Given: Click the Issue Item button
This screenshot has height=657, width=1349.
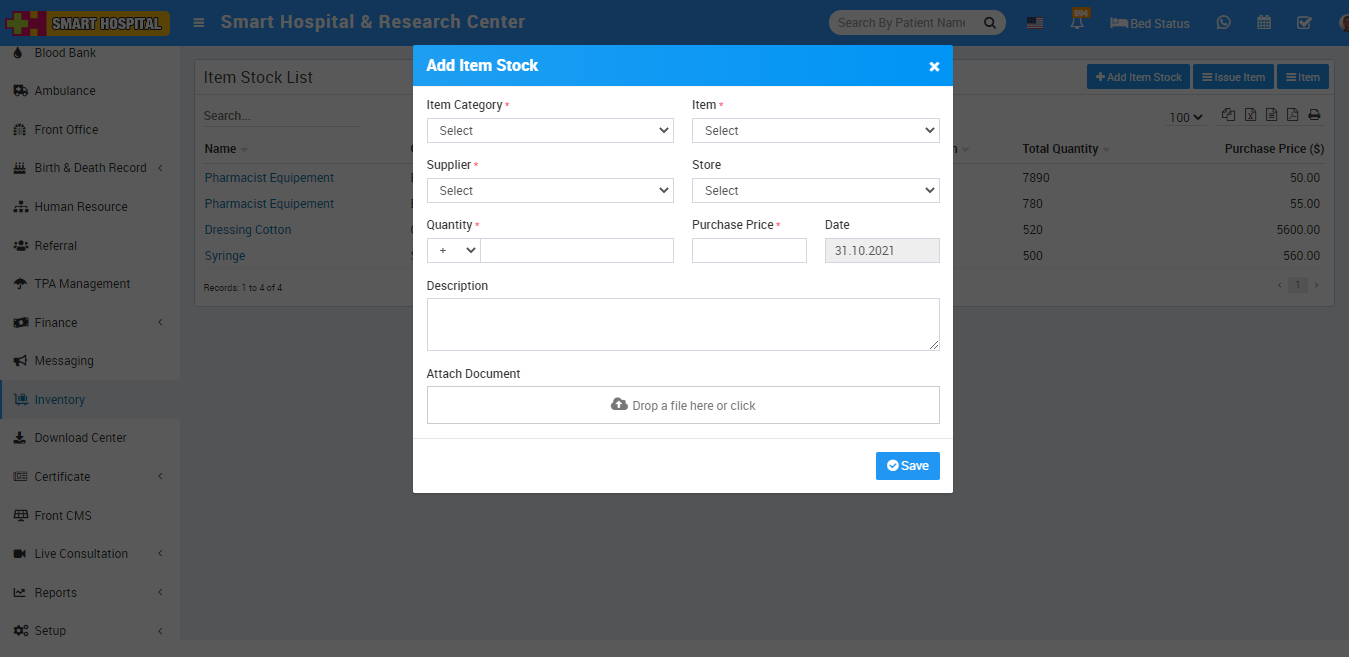Looking at the screenshot, I should [1233, 77].
